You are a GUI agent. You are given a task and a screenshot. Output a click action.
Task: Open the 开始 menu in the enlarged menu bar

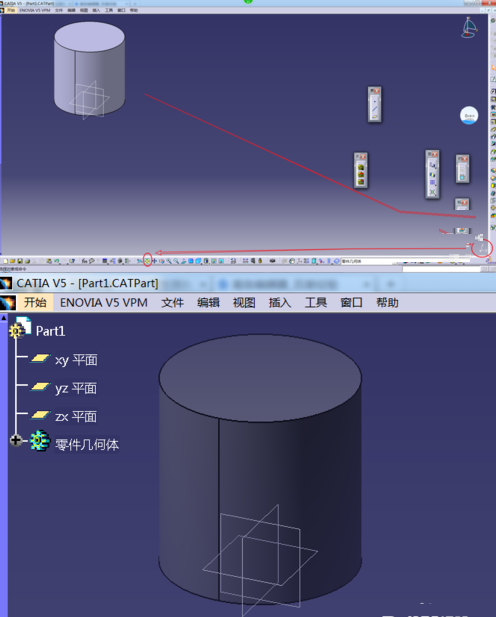coord(35,302)
